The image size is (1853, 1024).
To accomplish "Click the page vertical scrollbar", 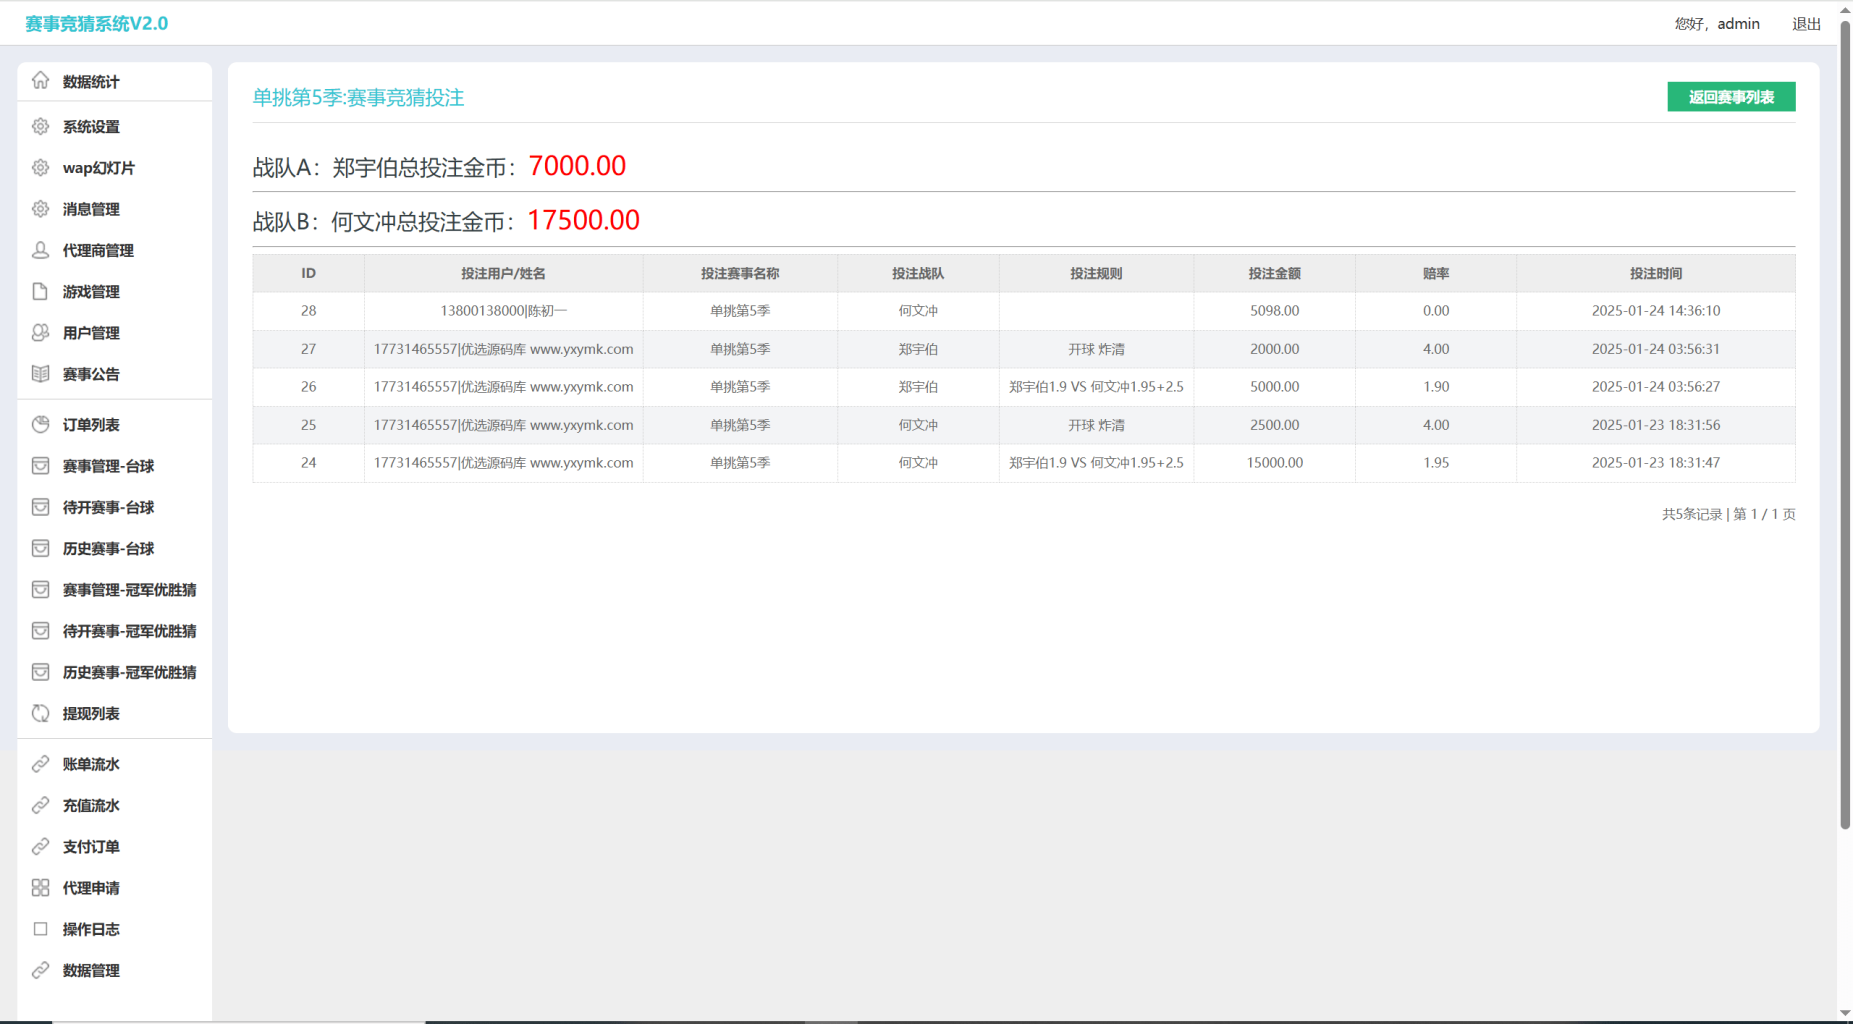I will coord(1845,420).
